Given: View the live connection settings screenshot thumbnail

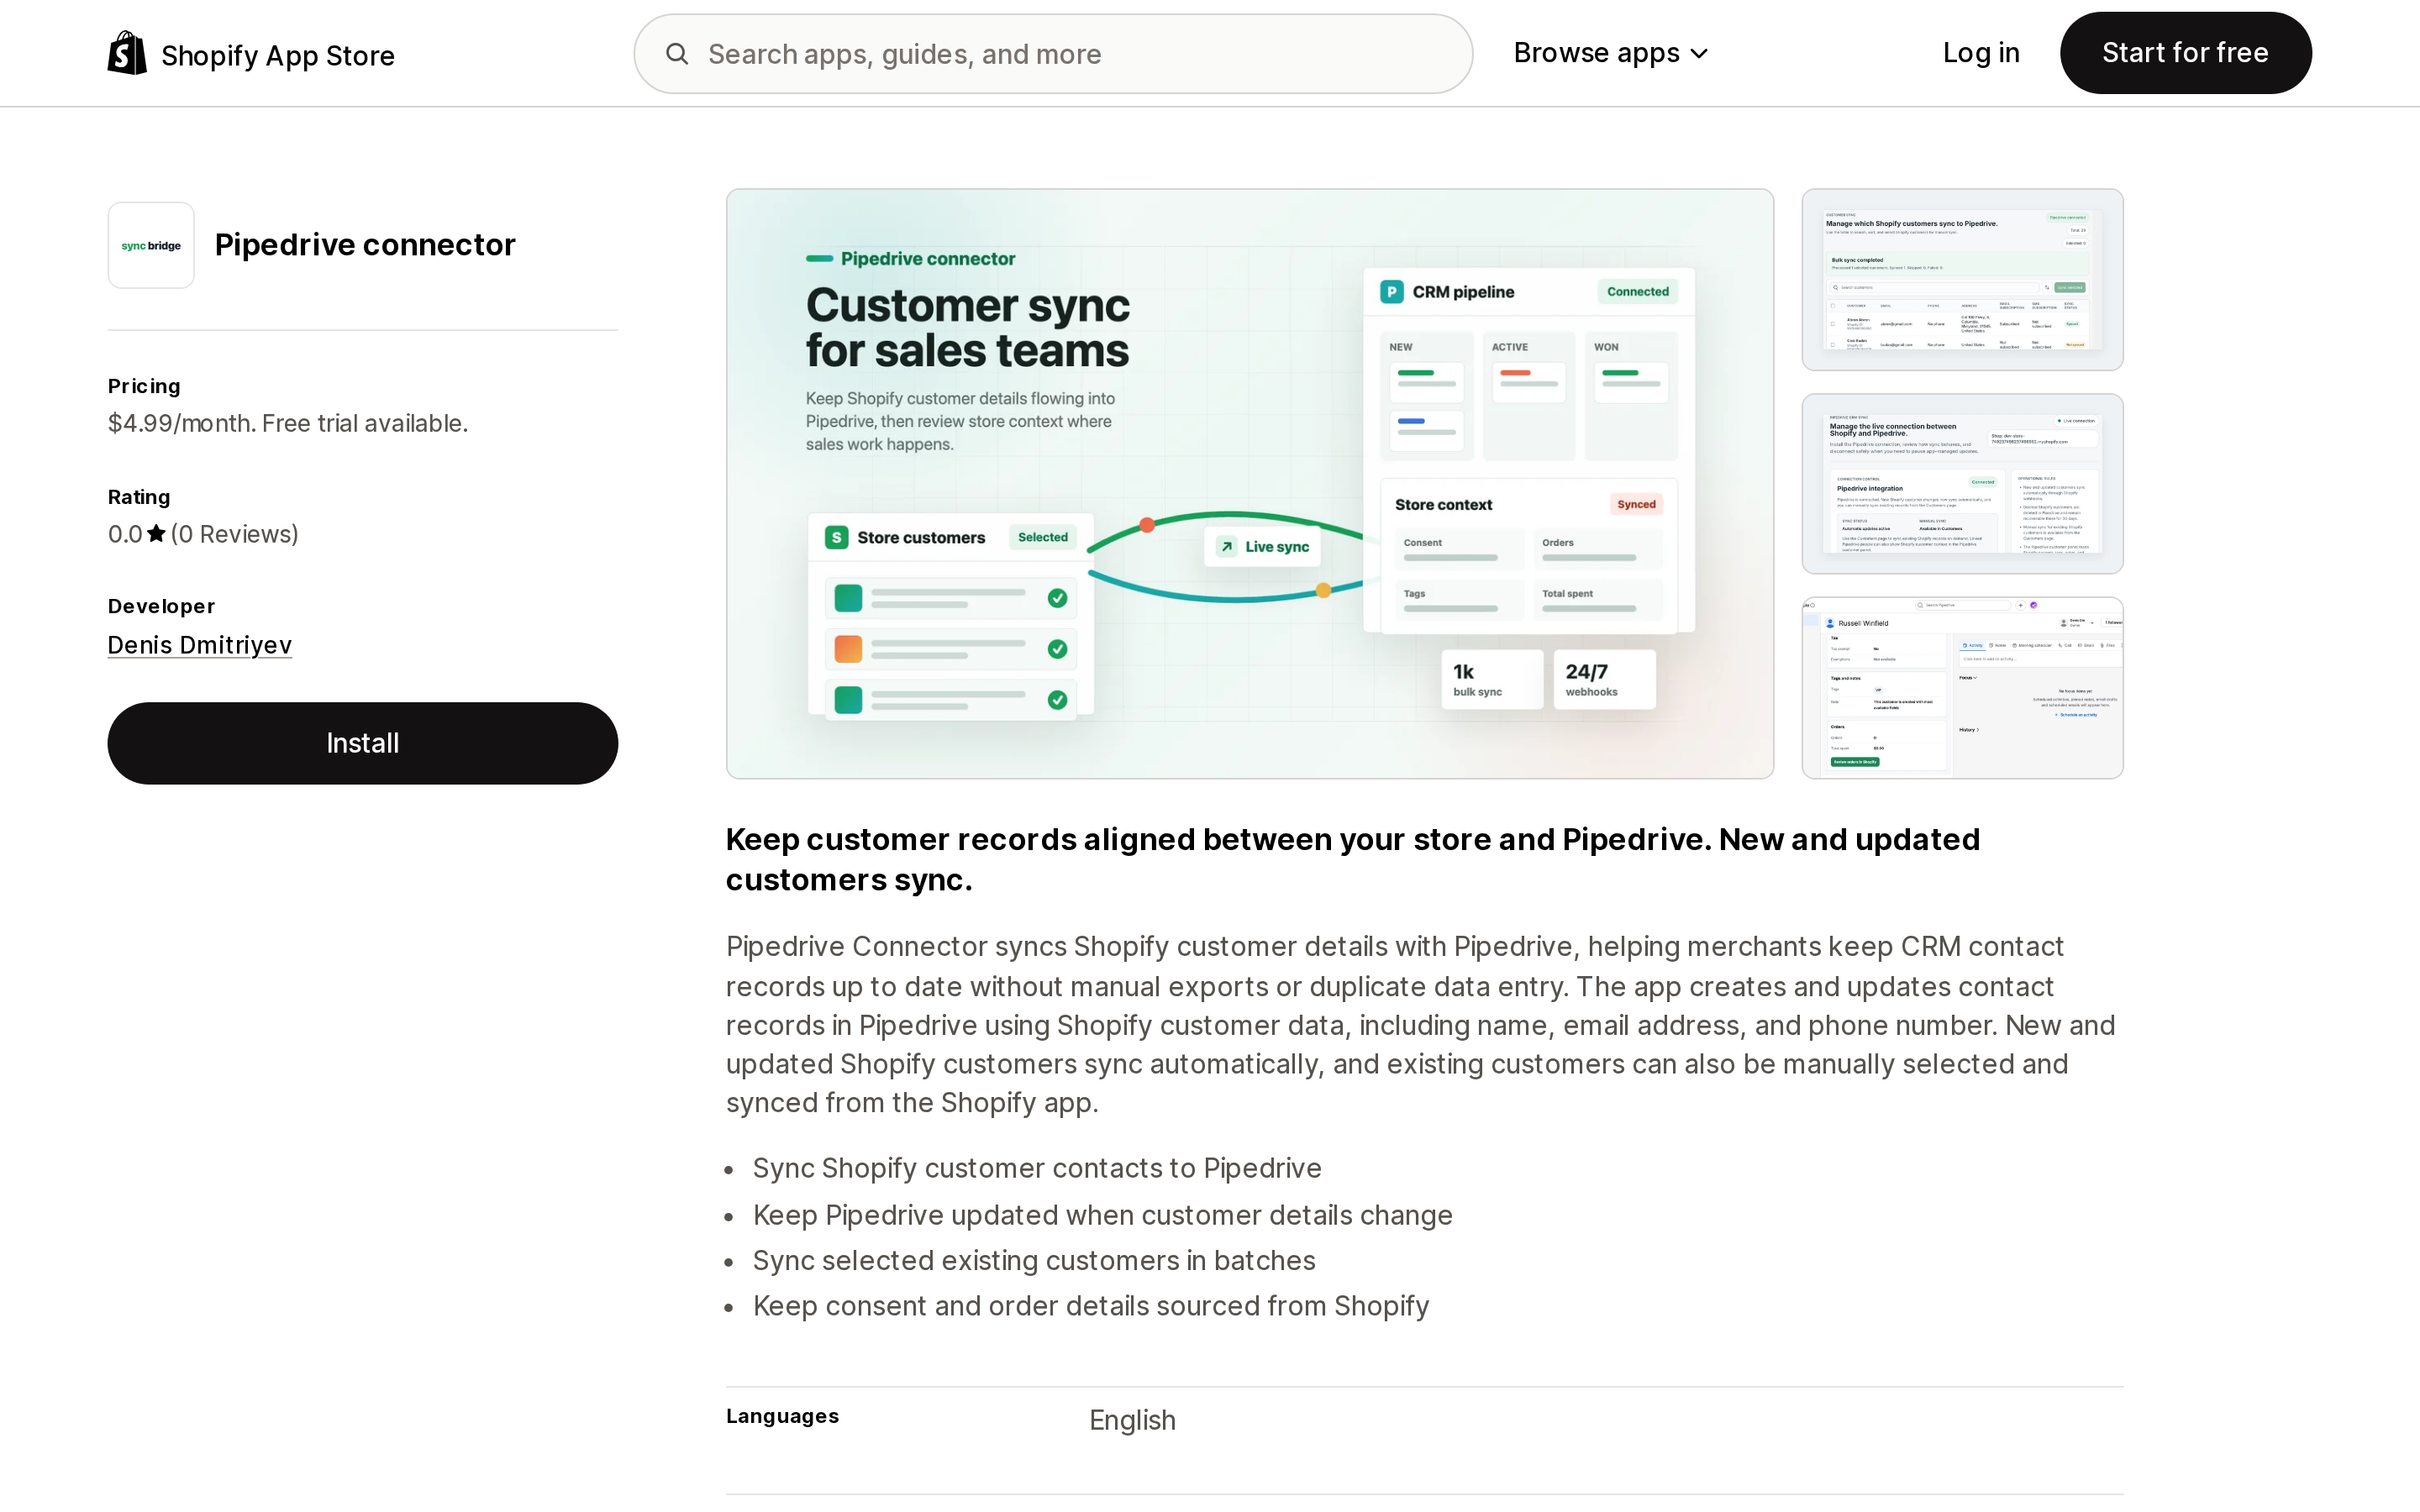Looking at the screenshot, I should pos(1962,484).
